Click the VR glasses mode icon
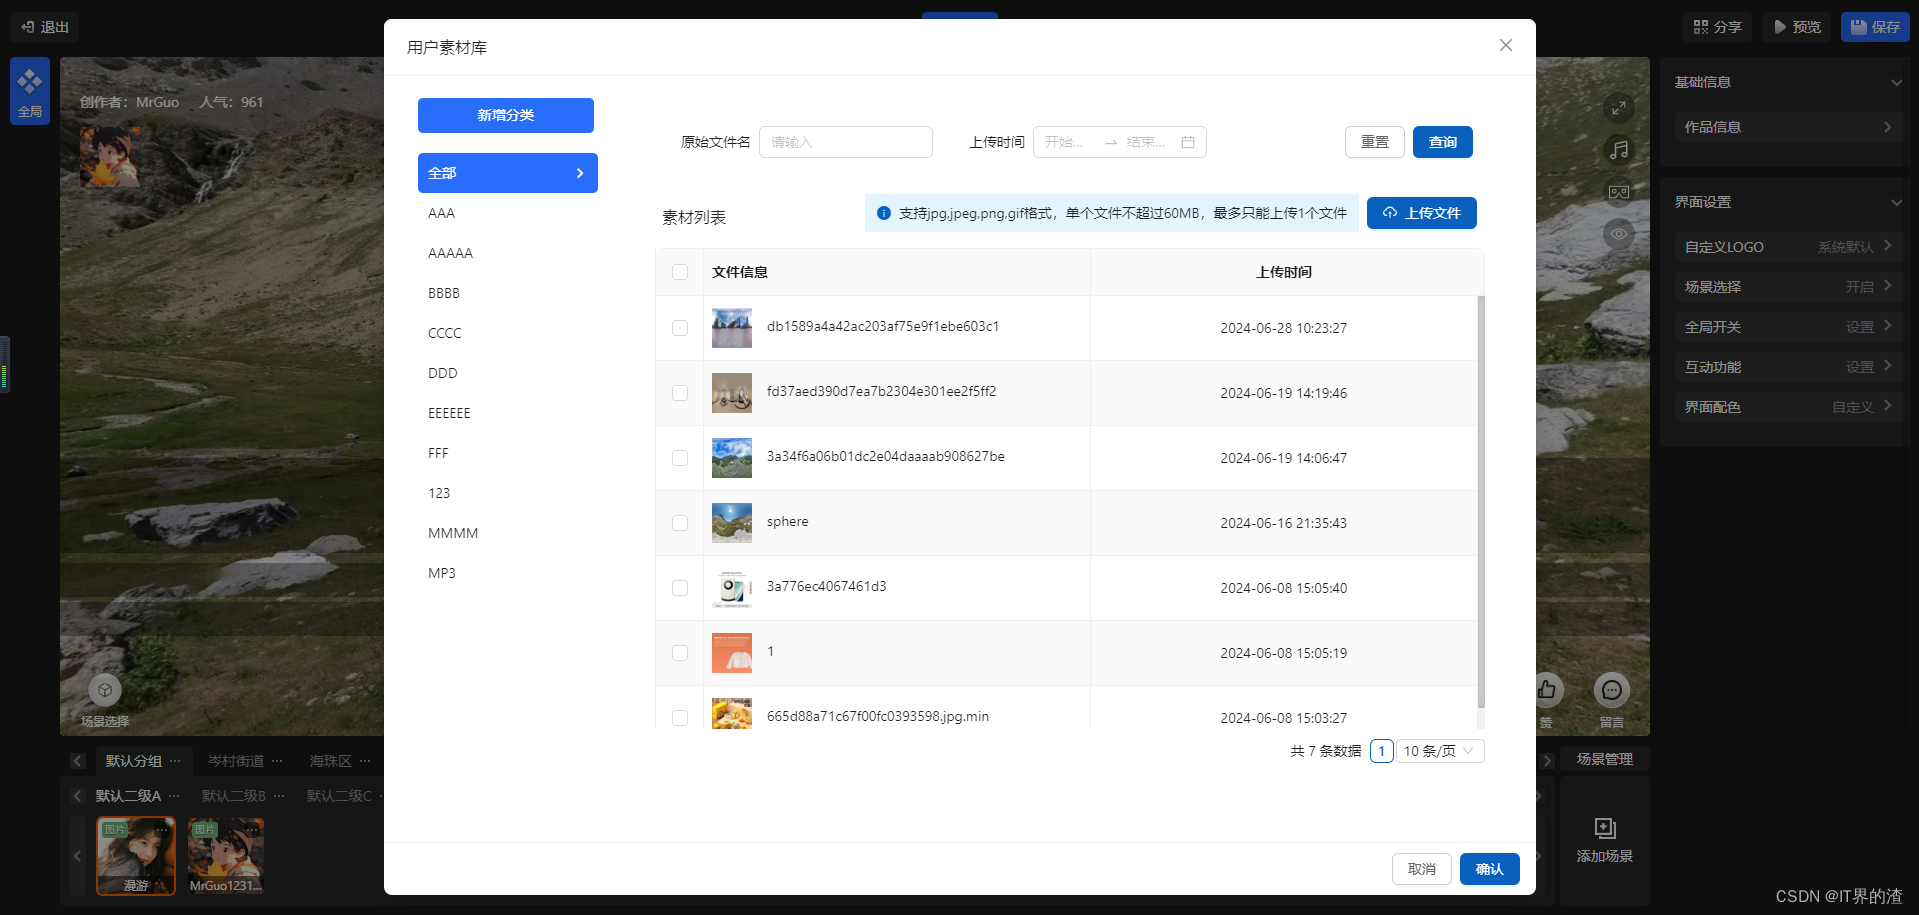1919x915 pixels. 1618,192
